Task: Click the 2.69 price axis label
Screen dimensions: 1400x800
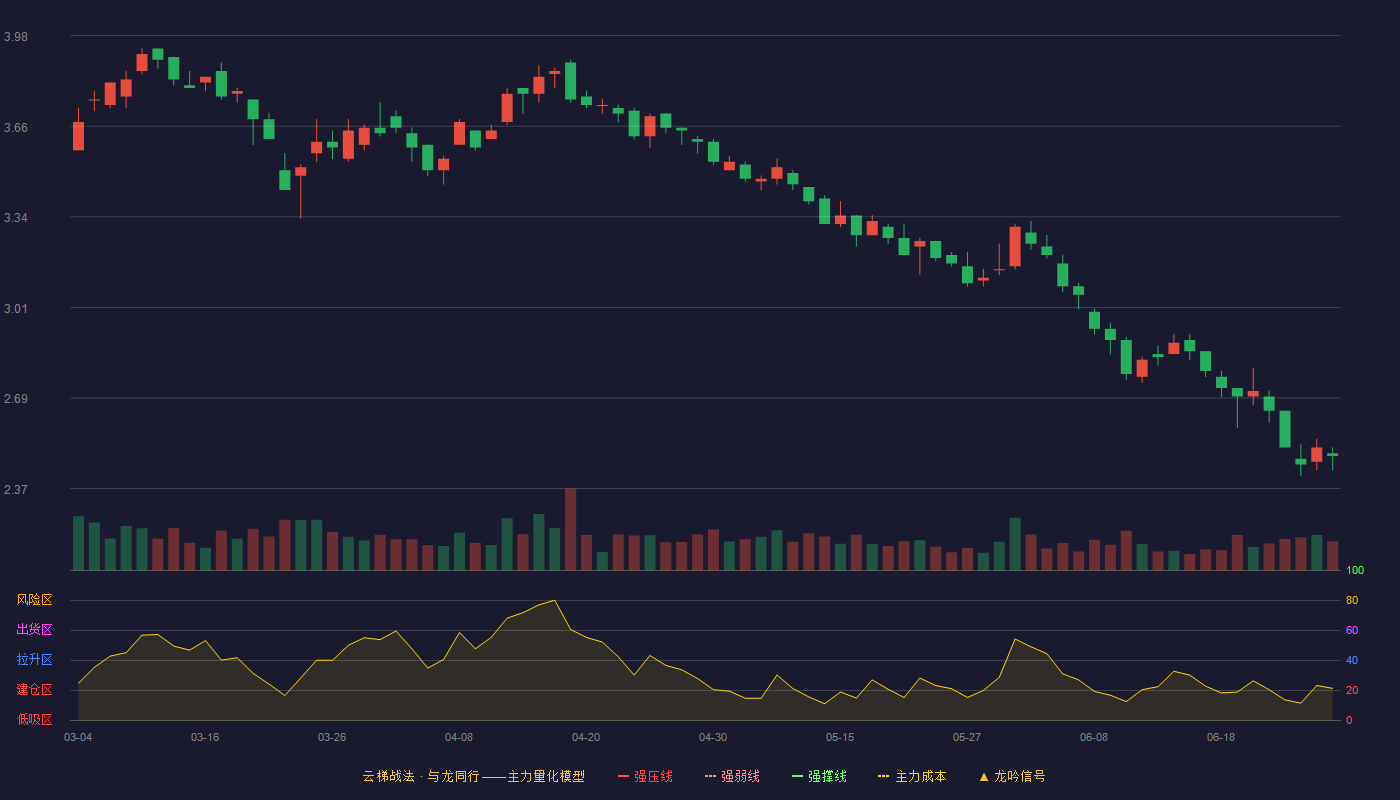Action: pos(16,399)
